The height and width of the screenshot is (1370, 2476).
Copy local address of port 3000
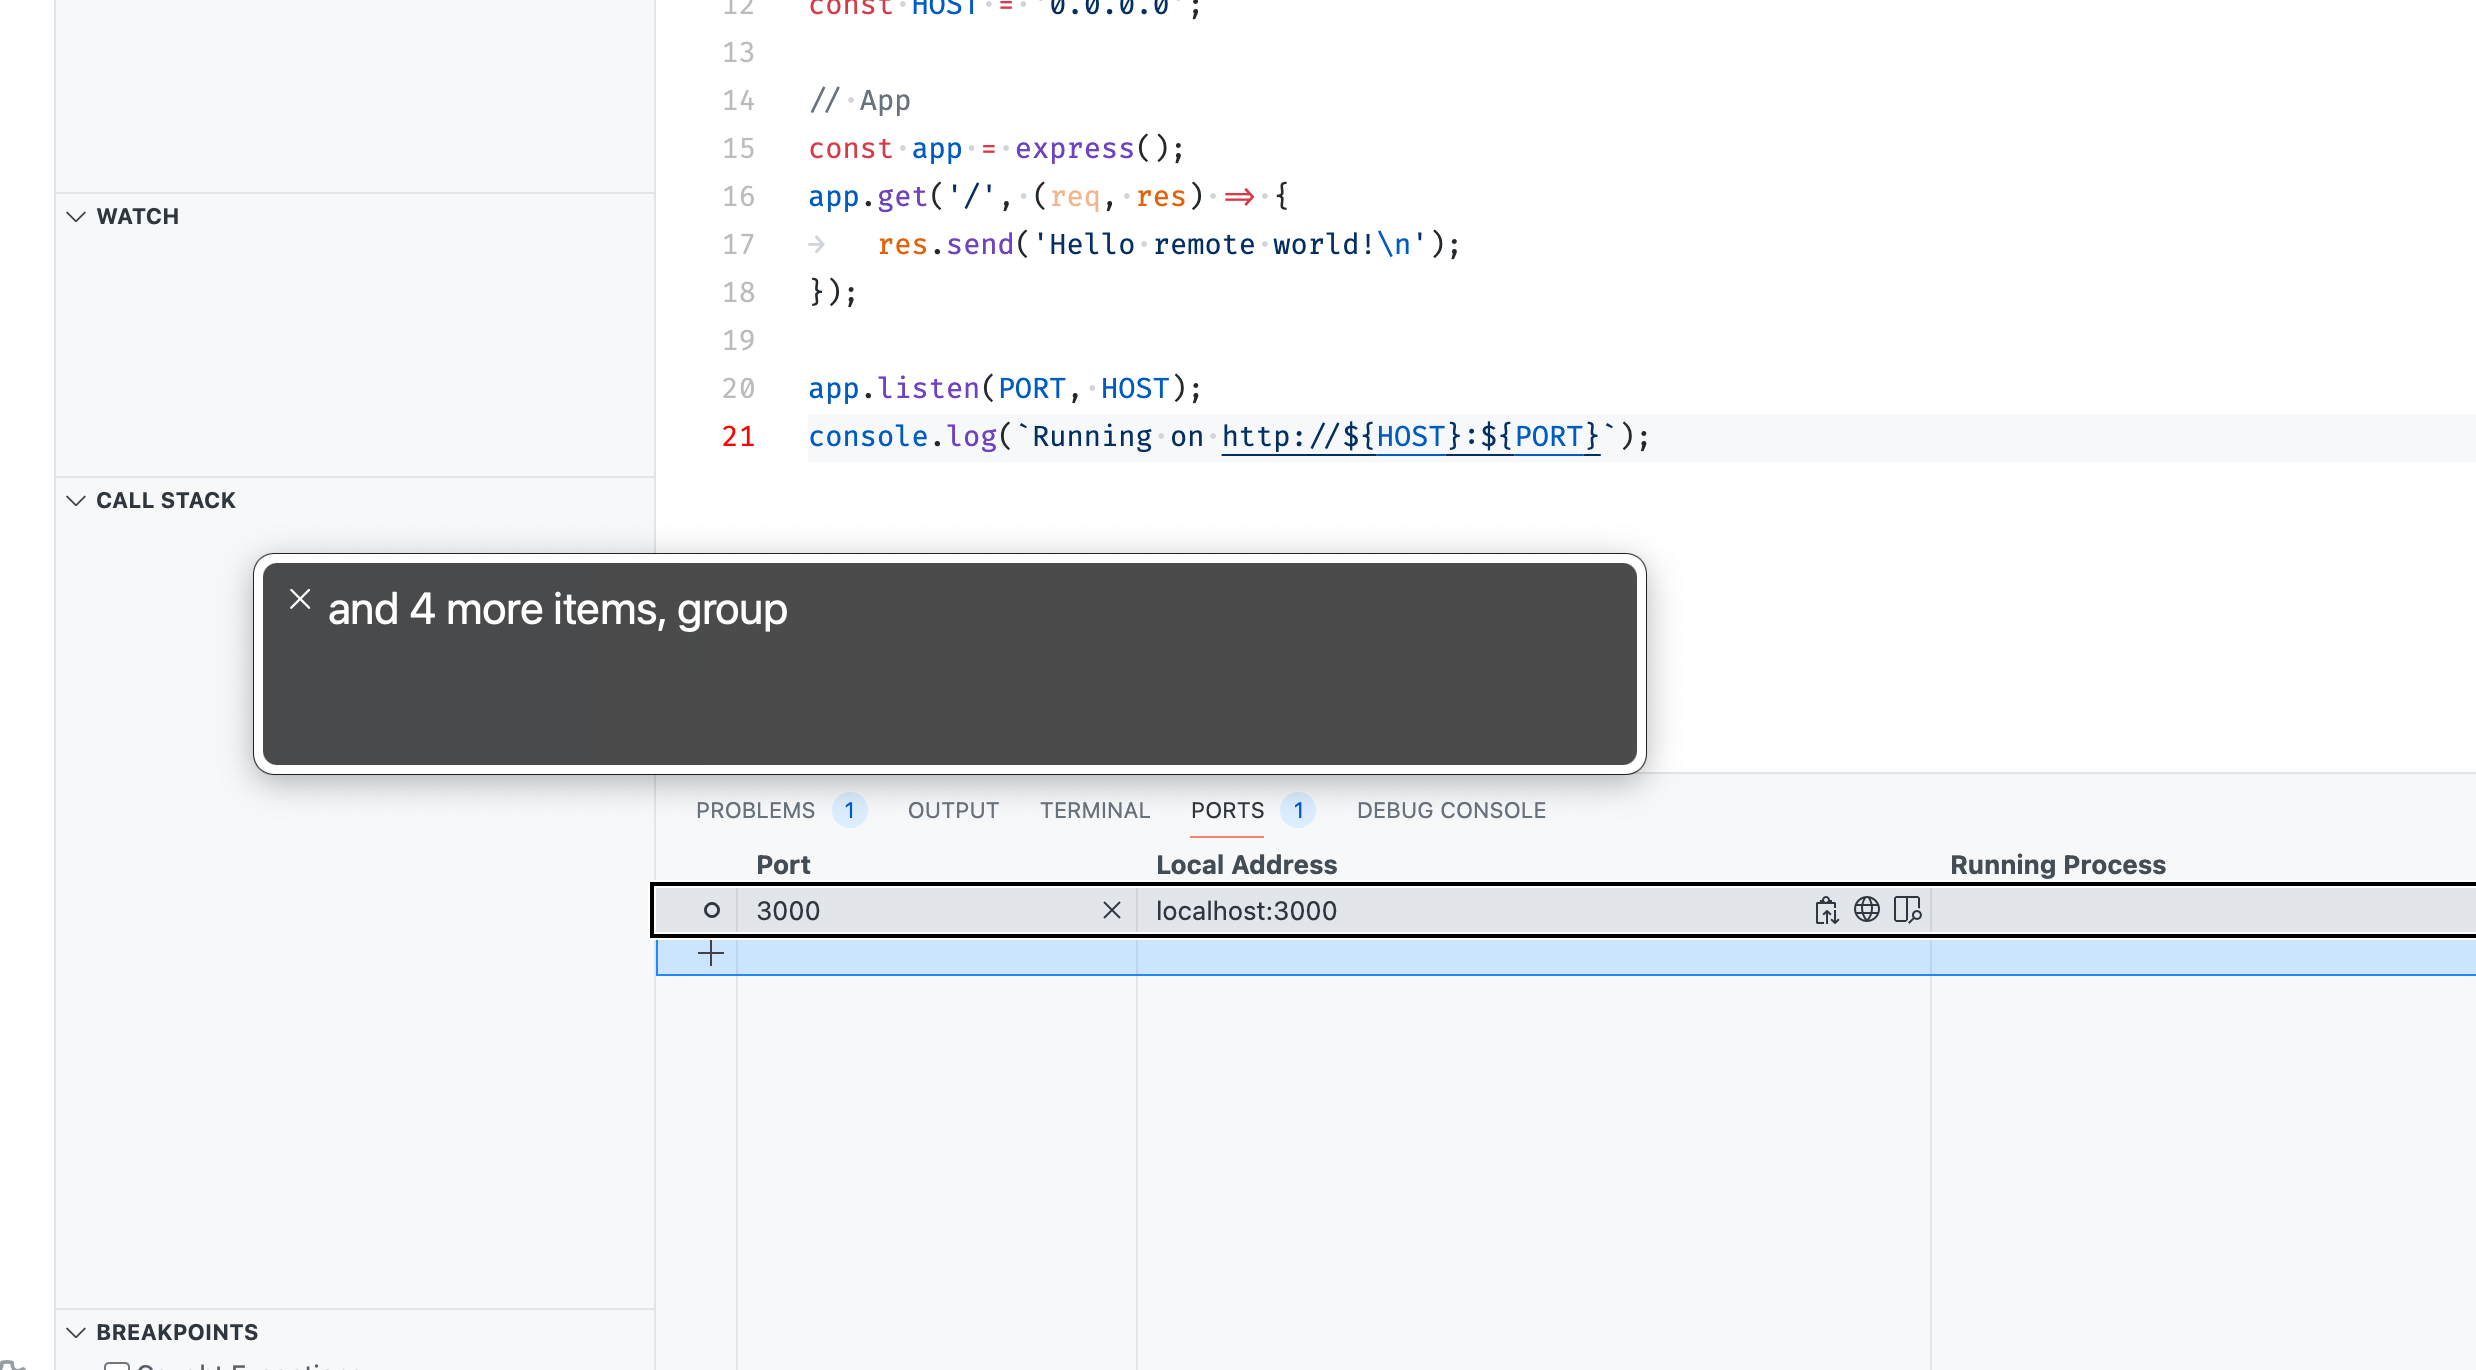tap(1826, 910)
